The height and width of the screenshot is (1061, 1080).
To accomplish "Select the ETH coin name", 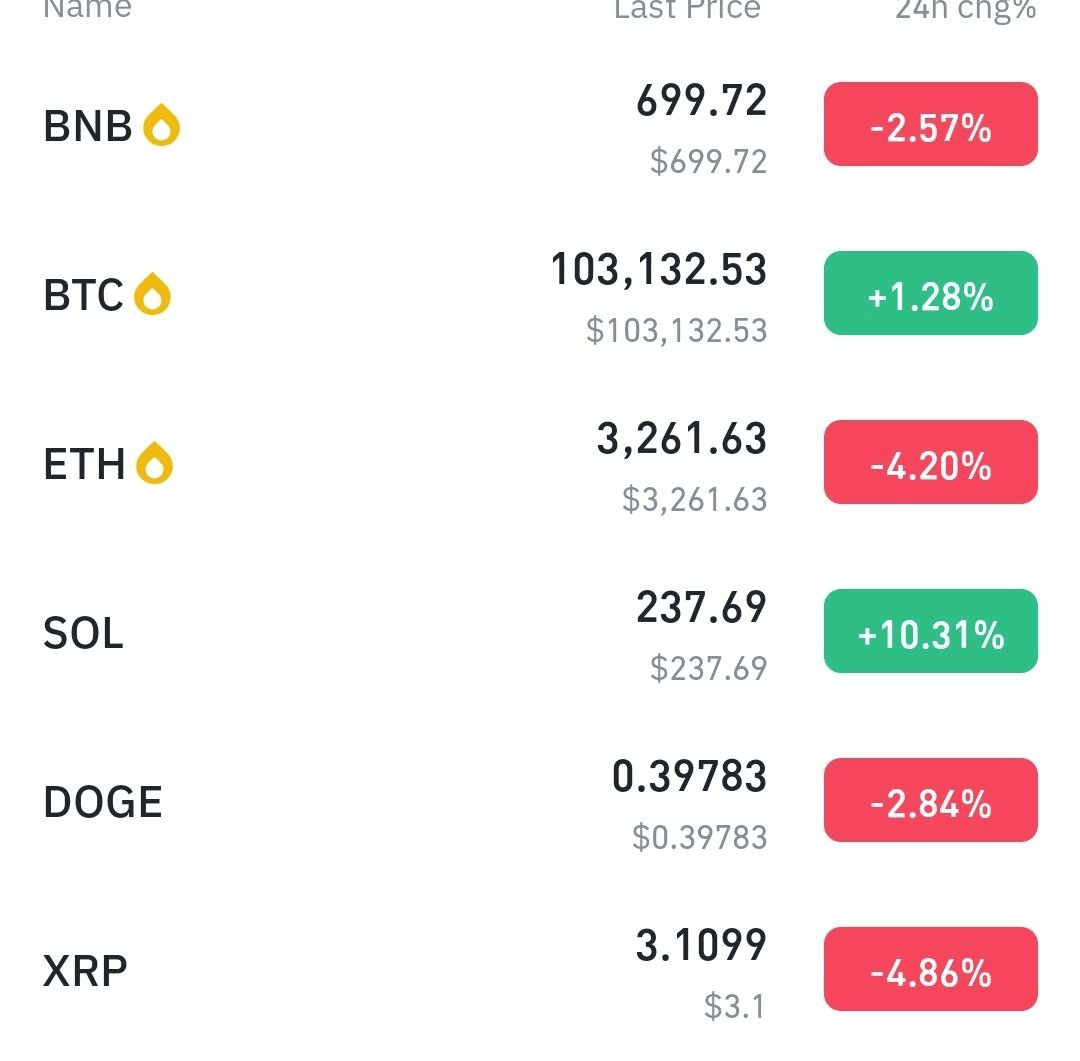I will tap(85, 464).
